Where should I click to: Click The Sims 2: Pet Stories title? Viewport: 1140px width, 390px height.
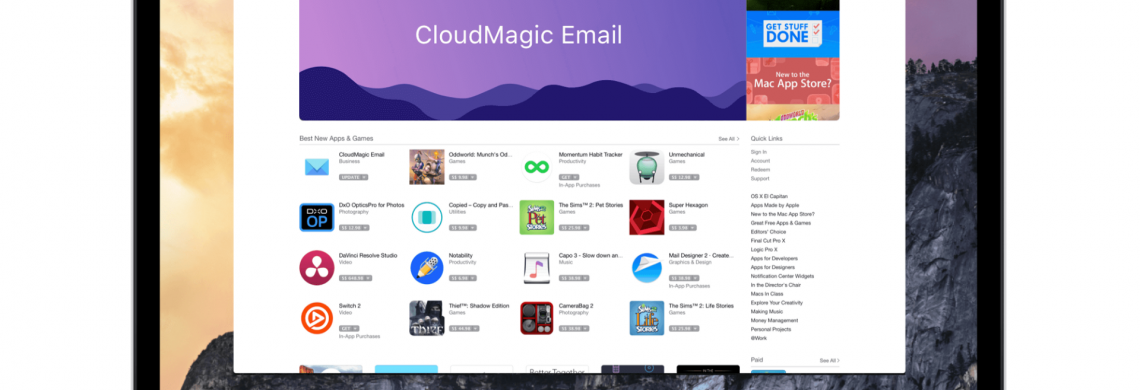coord(591,205)
